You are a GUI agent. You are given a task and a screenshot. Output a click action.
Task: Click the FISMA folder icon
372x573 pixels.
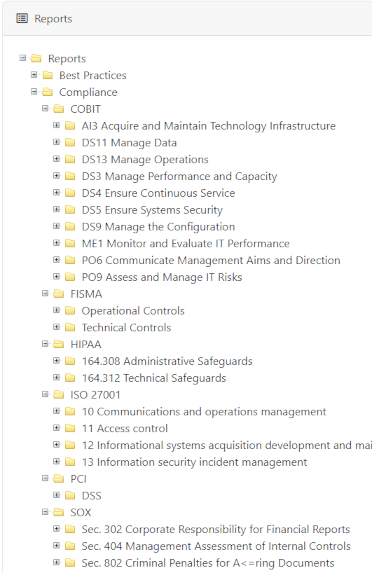pyautogui.click(x=58, y=293)
